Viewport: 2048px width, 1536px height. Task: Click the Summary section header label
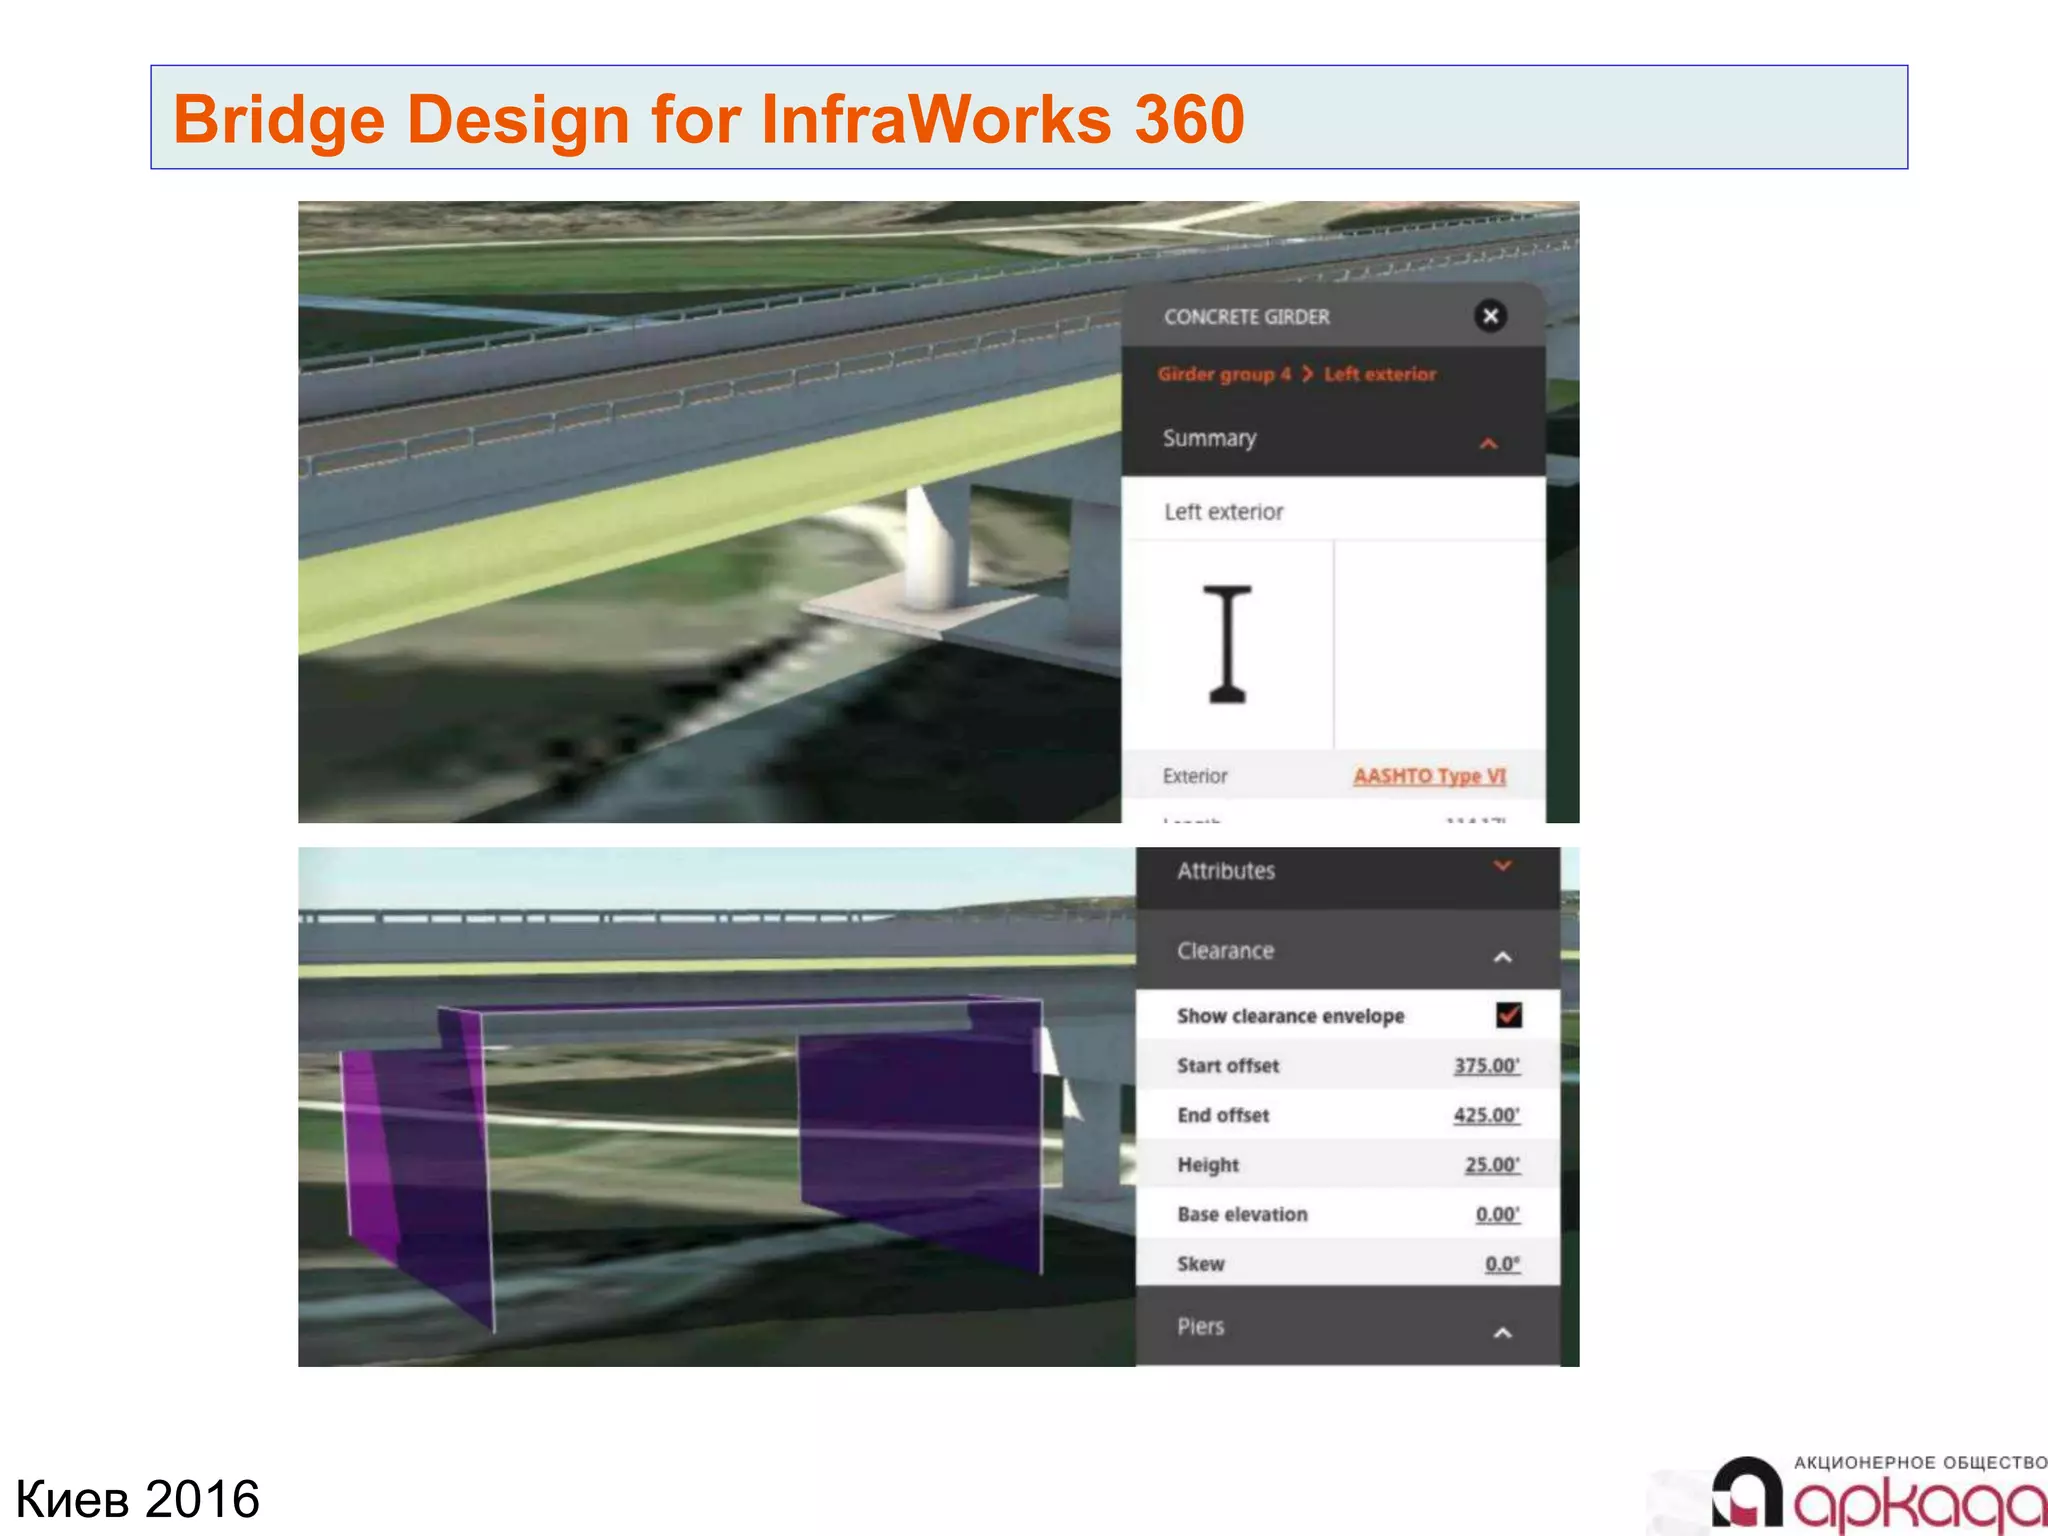1209,439
